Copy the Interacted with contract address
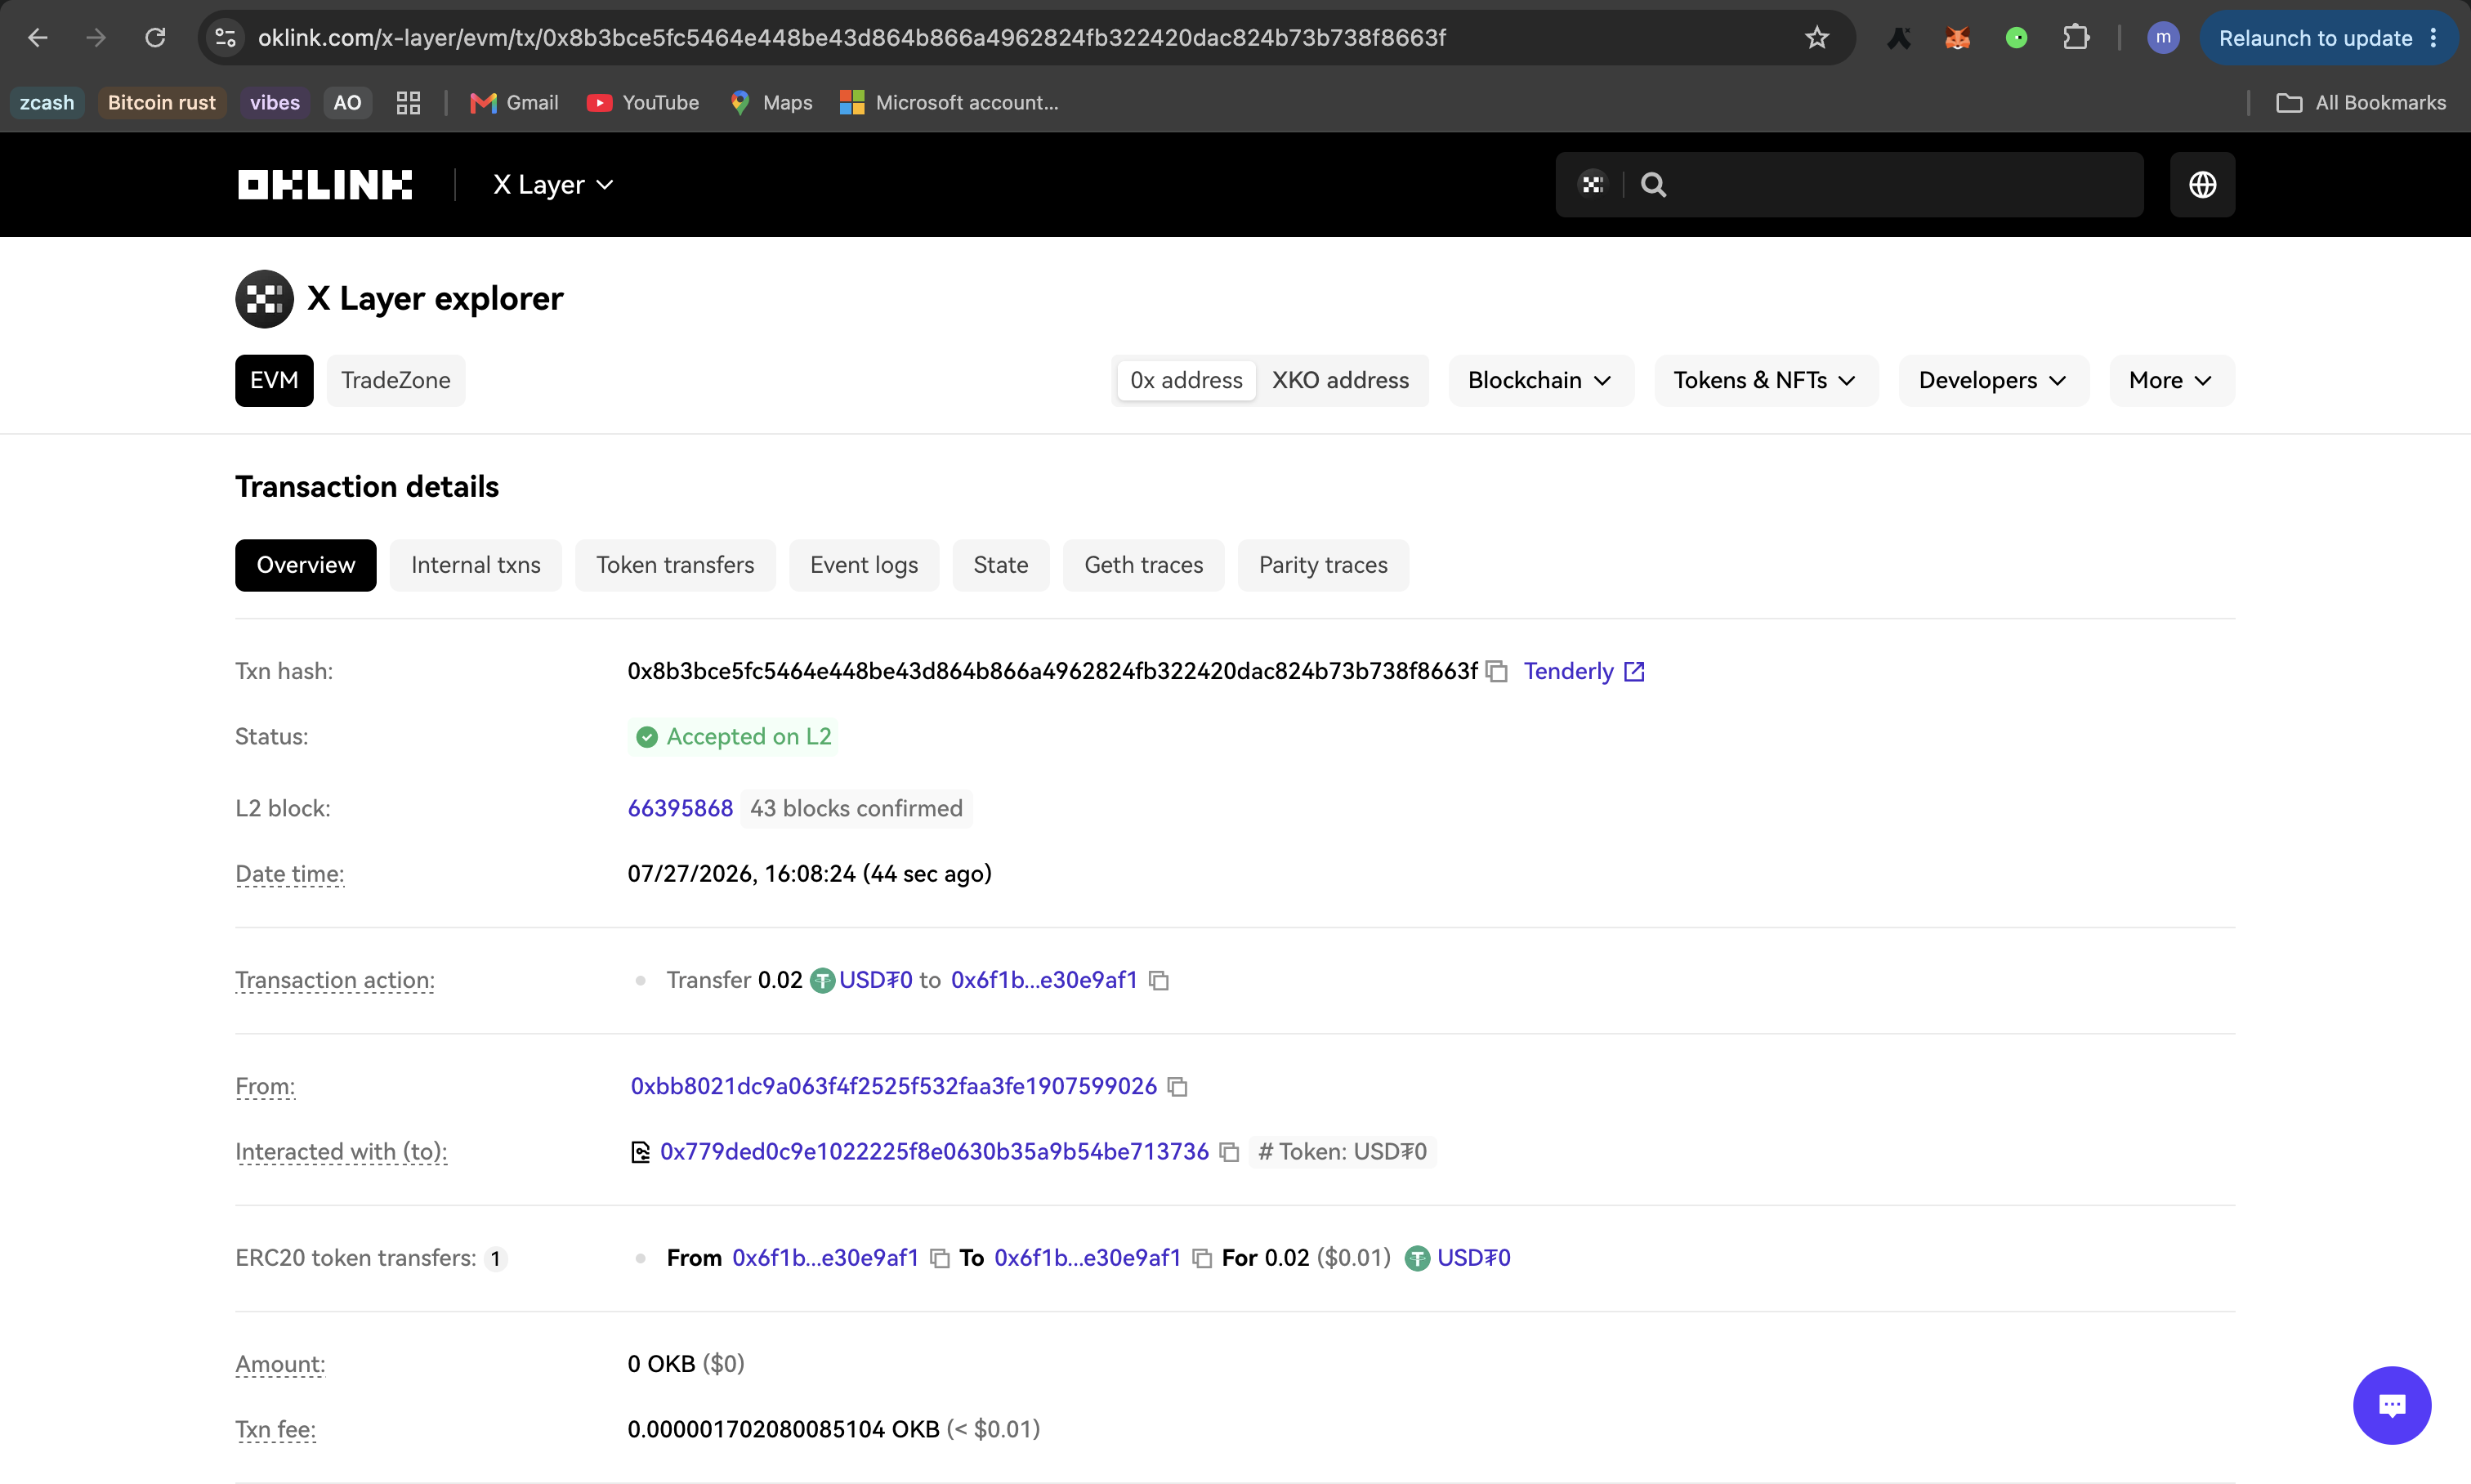 (1229, 1152)
